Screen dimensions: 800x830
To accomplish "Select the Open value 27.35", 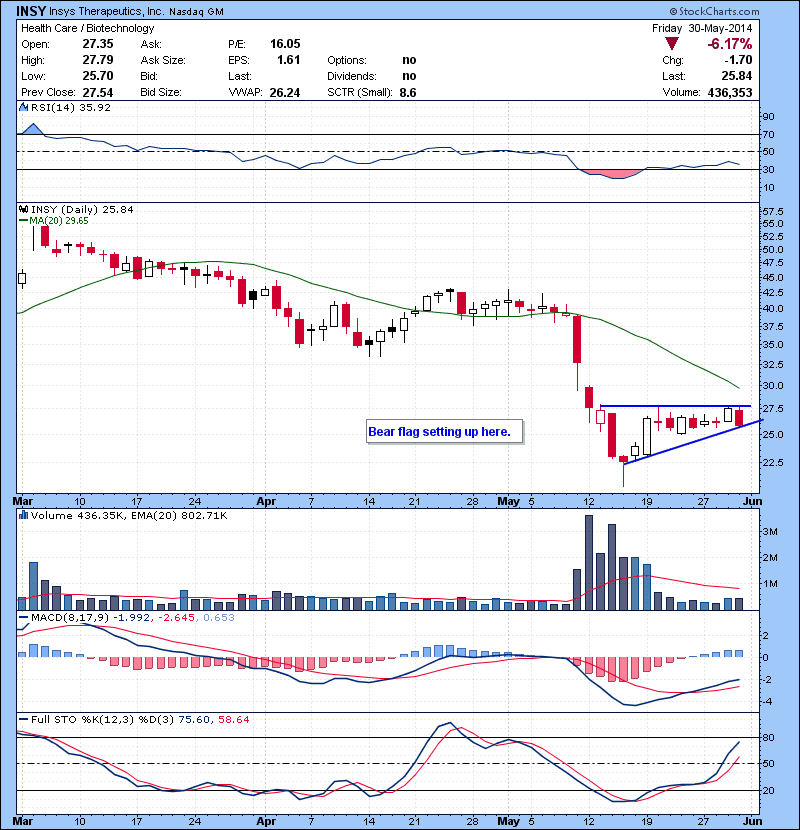I will click(98, 44).
